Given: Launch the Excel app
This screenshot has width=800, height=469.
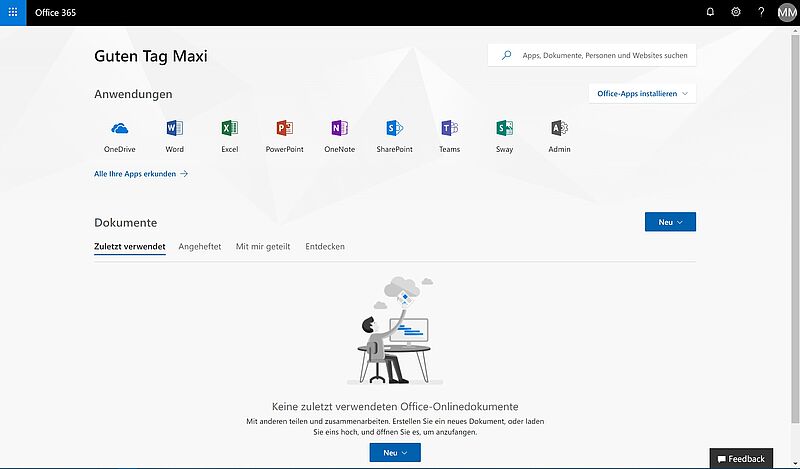Looking at the screenshot, I should point(230,136).
